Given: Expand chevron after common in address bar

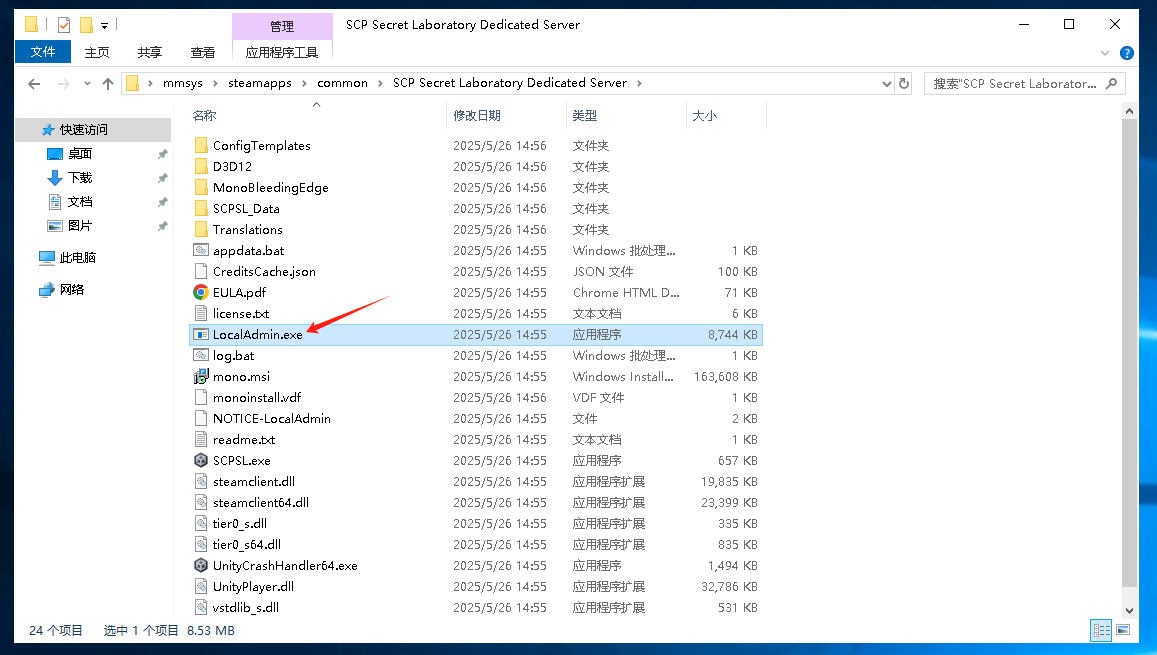Looking at the screenshot, I should point(380,83).
